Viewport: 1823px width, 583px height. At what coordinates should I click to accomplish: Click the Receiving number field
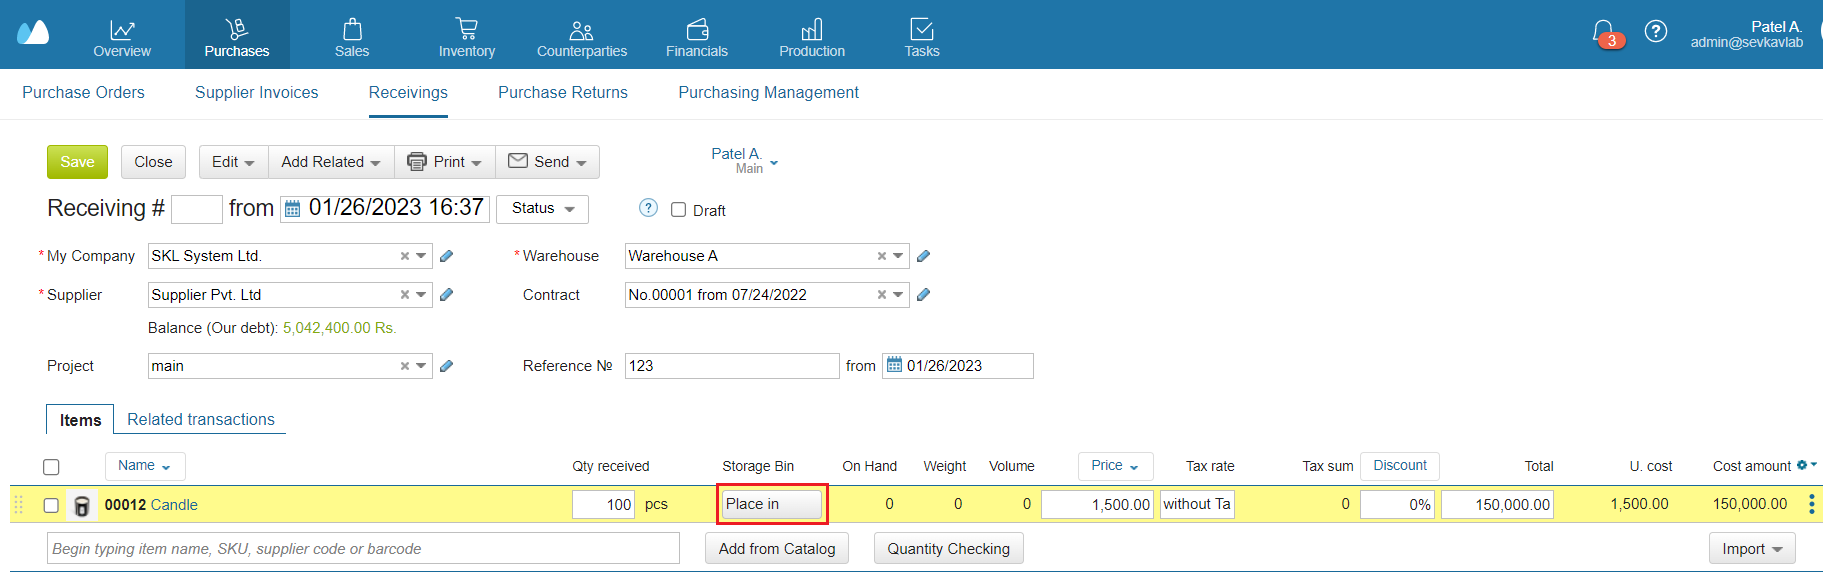pyautogui.click(x=197, y=209)
